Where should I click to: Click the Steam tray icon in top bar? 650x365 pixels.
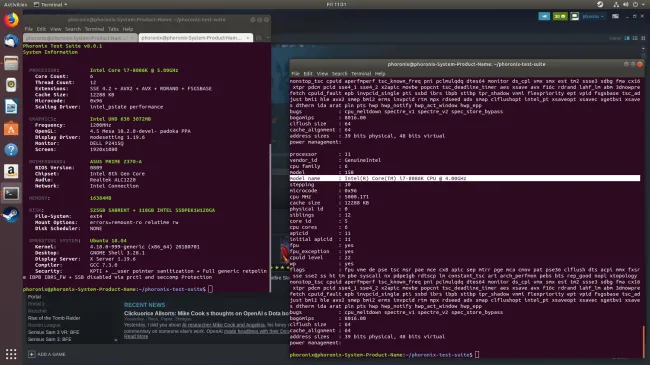[600, 4]
